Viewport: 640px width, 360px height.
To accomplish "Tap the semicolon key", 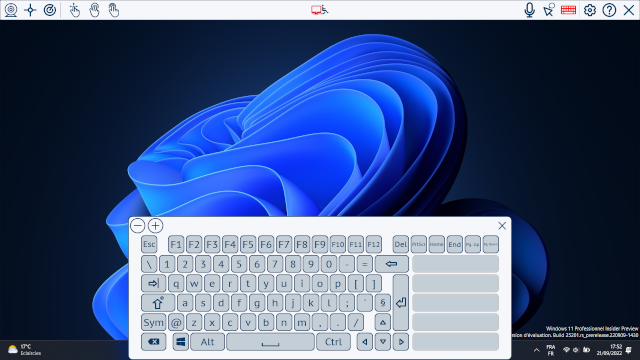I will [x=347, y=303].
